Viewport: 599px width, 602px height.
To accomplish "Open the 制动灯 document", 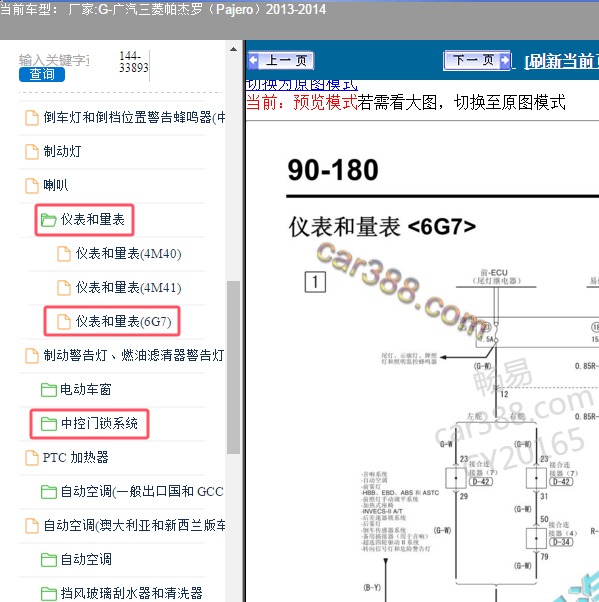I will (x=62, y=151).
